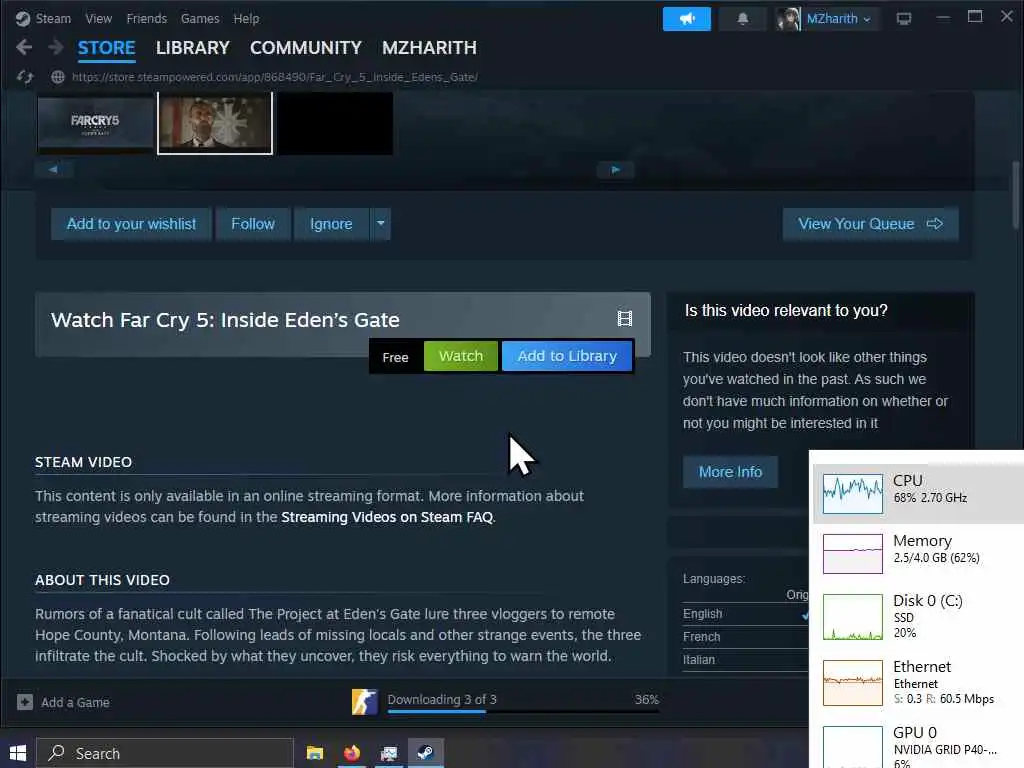Click the Ignore button
1024x768 pixels.
[331, 224]
